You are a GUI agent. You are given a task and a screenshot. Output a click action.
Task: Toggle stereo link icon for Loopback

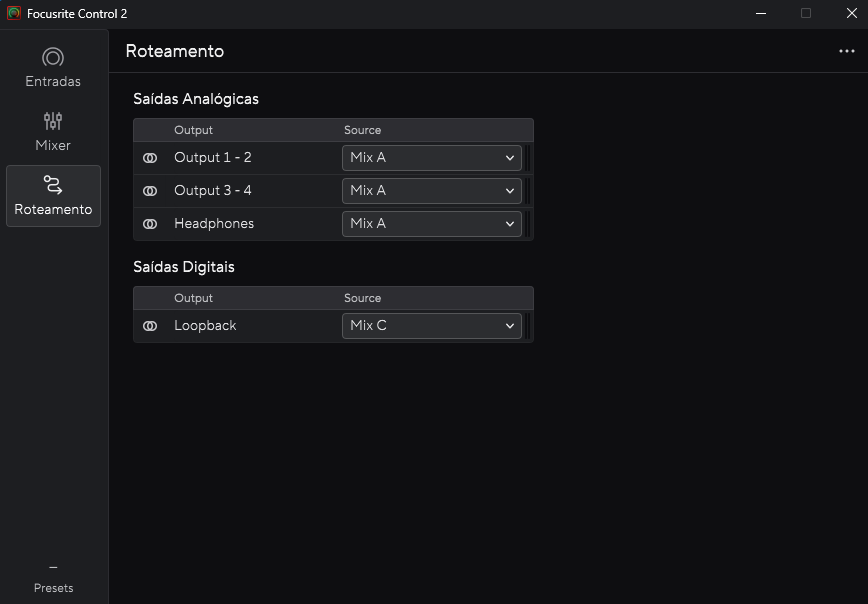click(150, 326)
